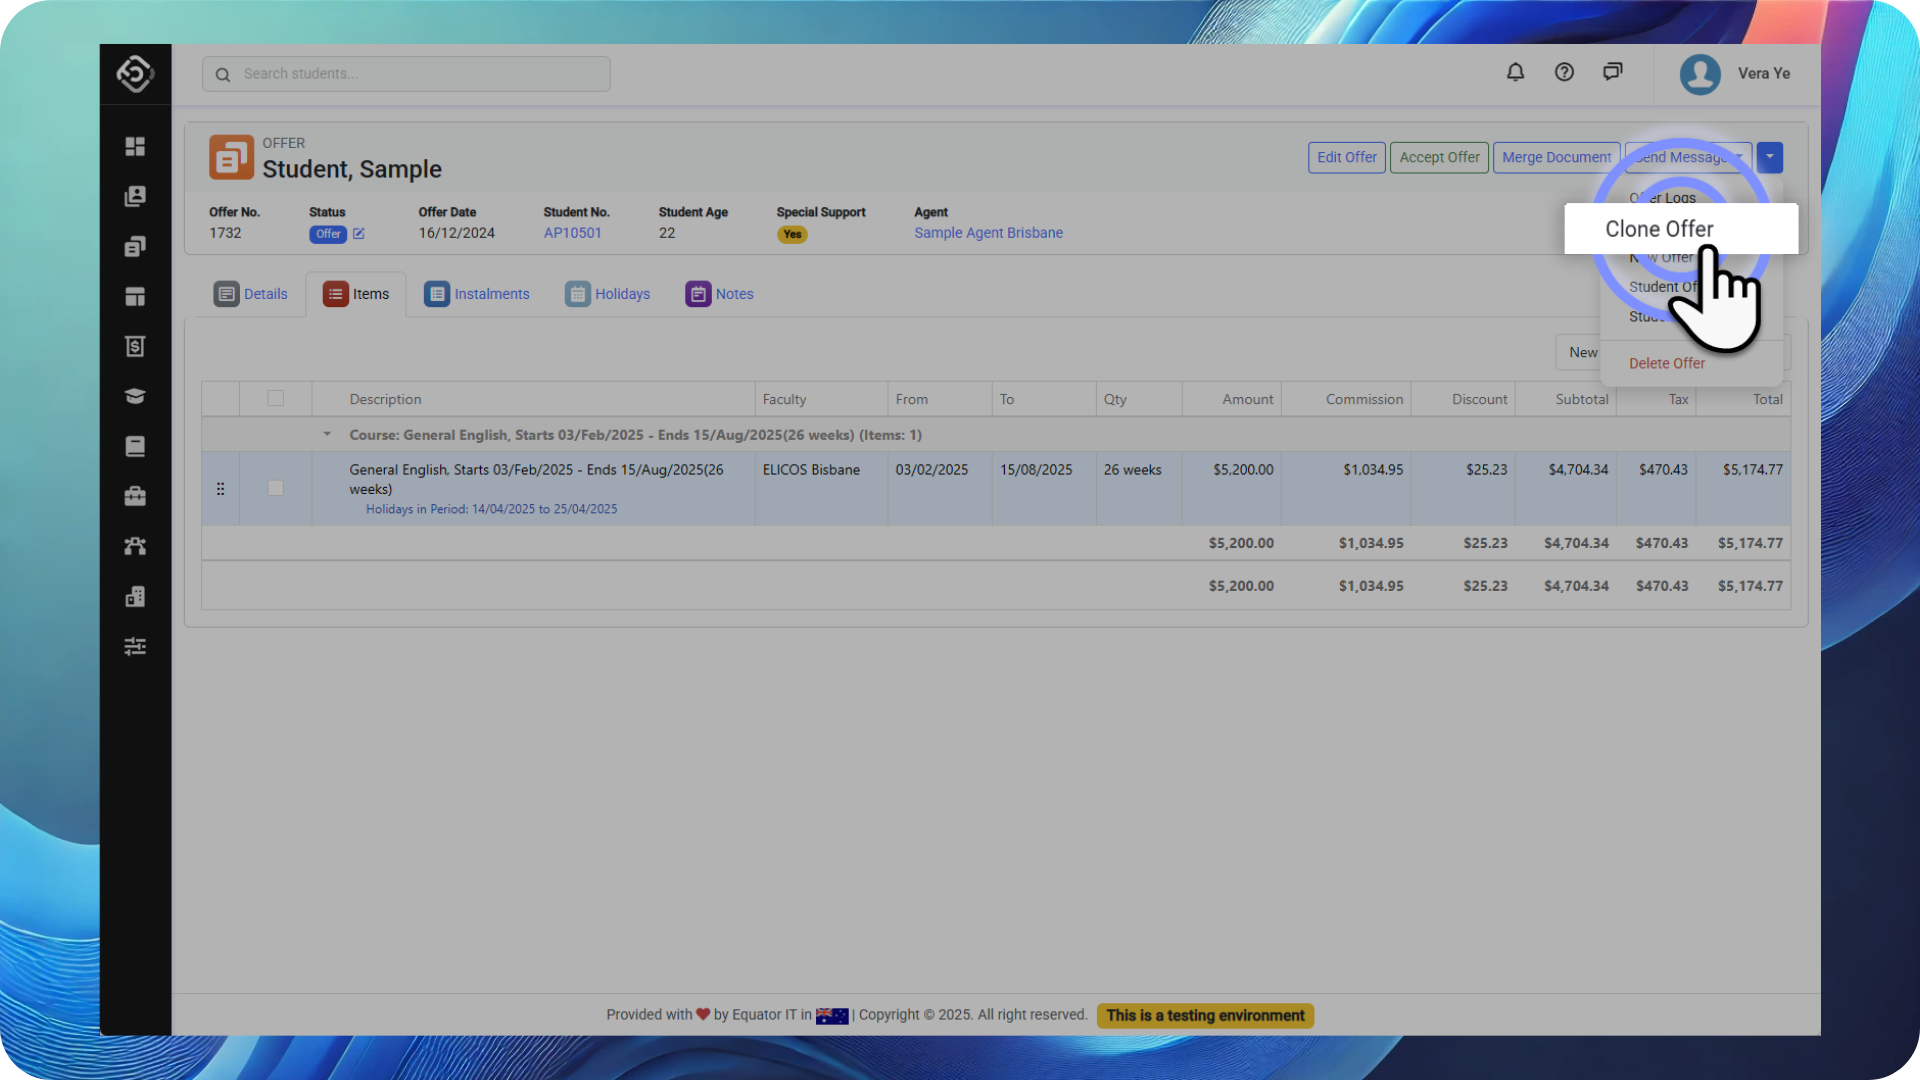
Task: Select Clone Offer from the dropdown menu
Action: 1659,229
